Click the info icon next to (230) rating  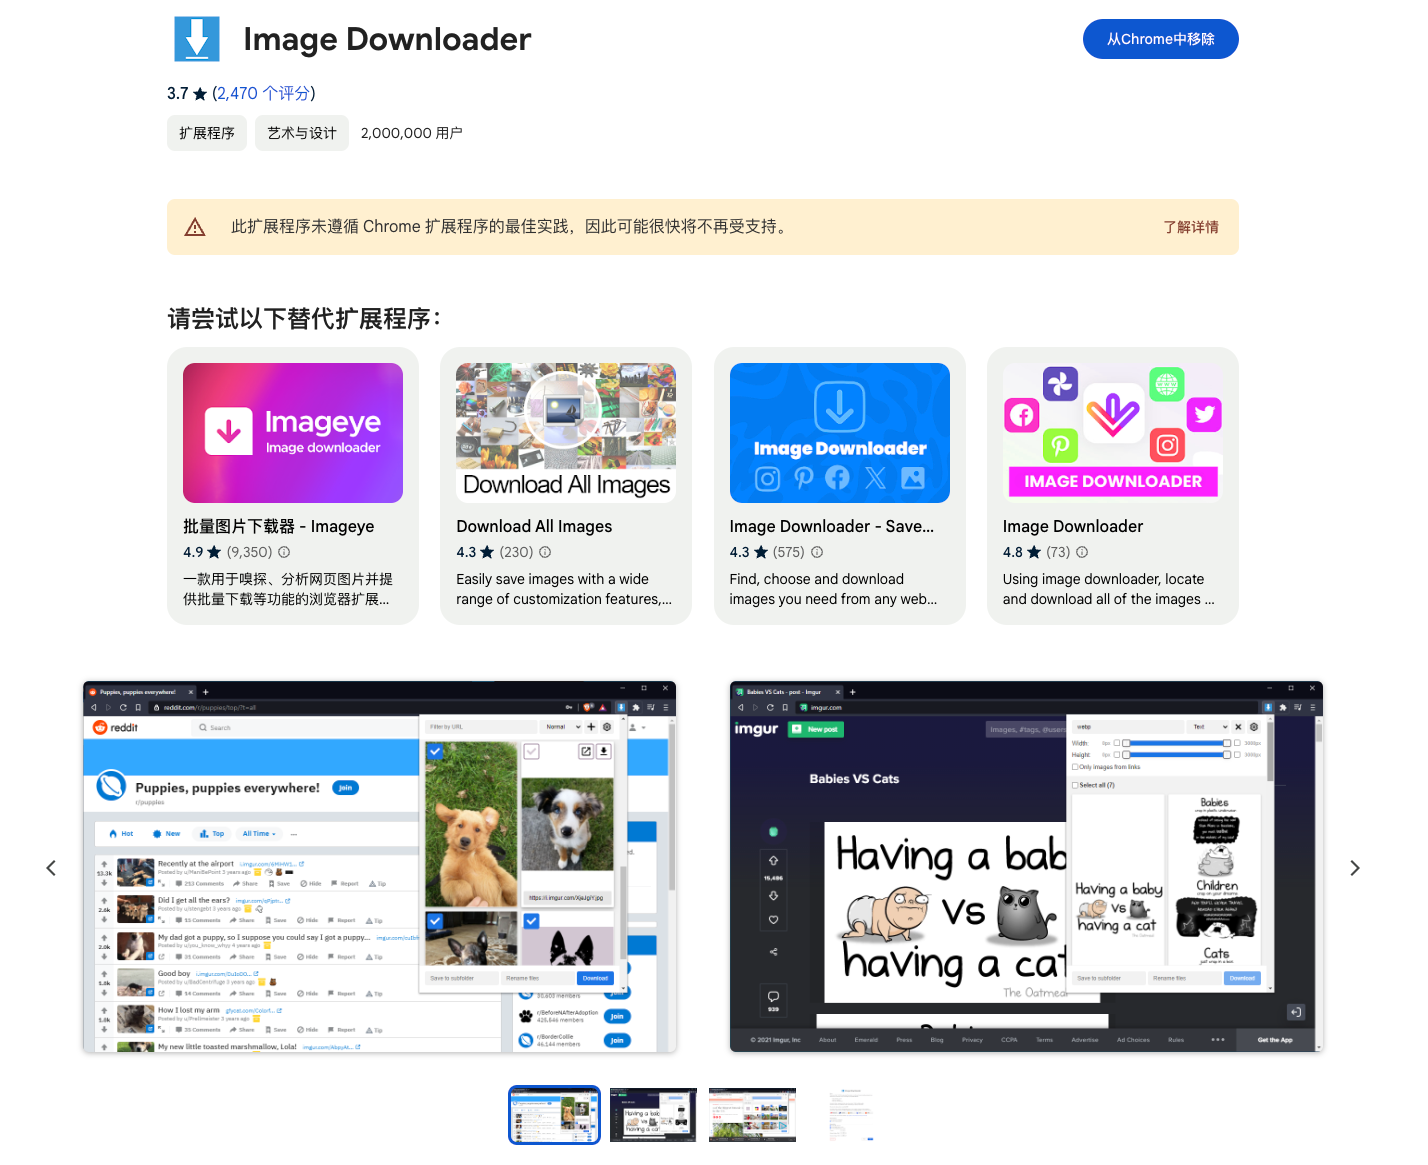click(545, 552)
